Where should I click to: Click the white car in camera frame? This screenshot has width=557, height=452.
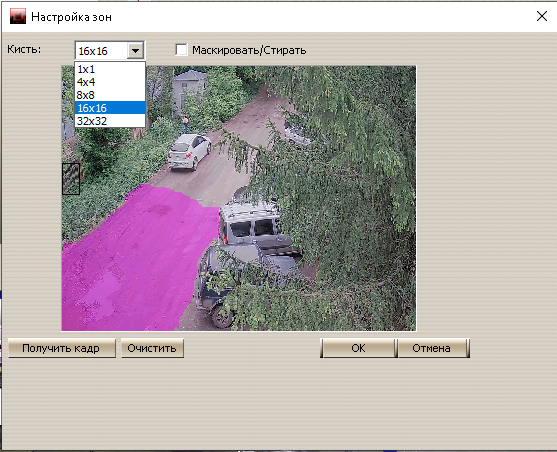click(189, 152)
